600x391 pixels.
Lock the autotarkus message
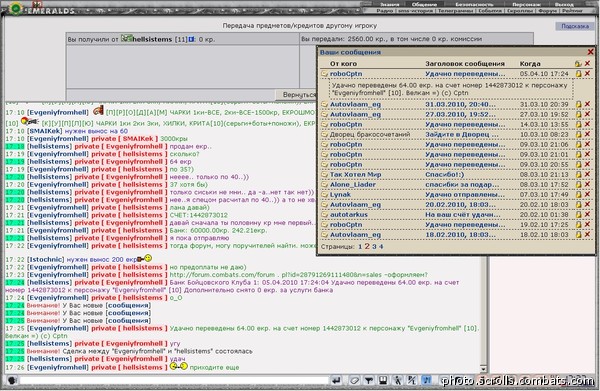click(579, 214)
